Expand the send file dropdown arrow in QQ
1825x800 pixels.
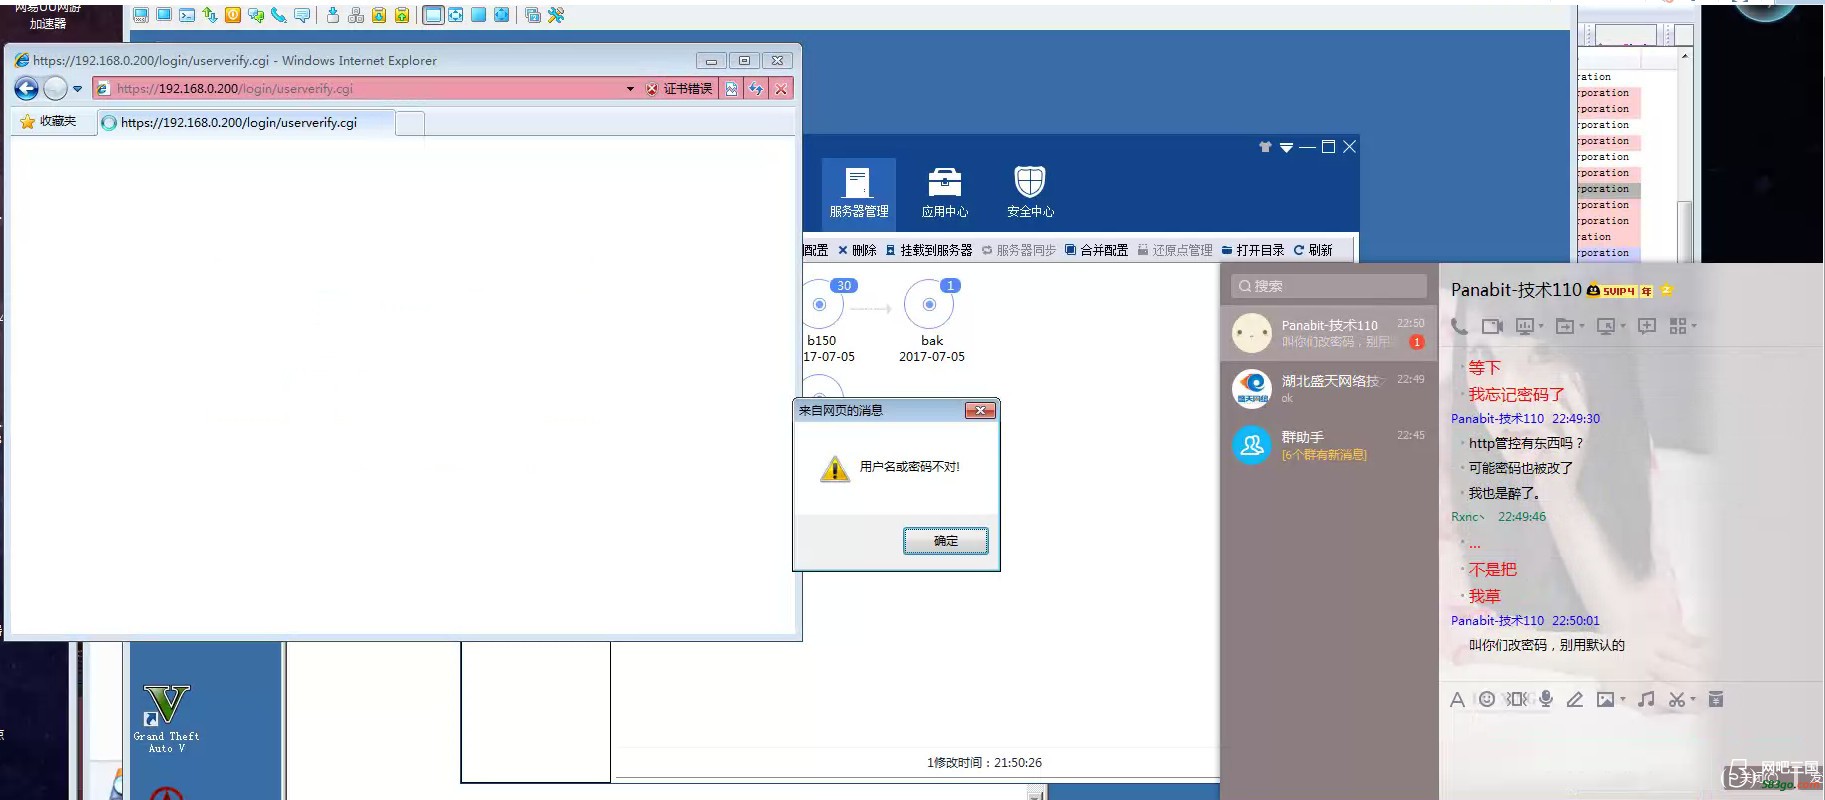point(1581,326)
